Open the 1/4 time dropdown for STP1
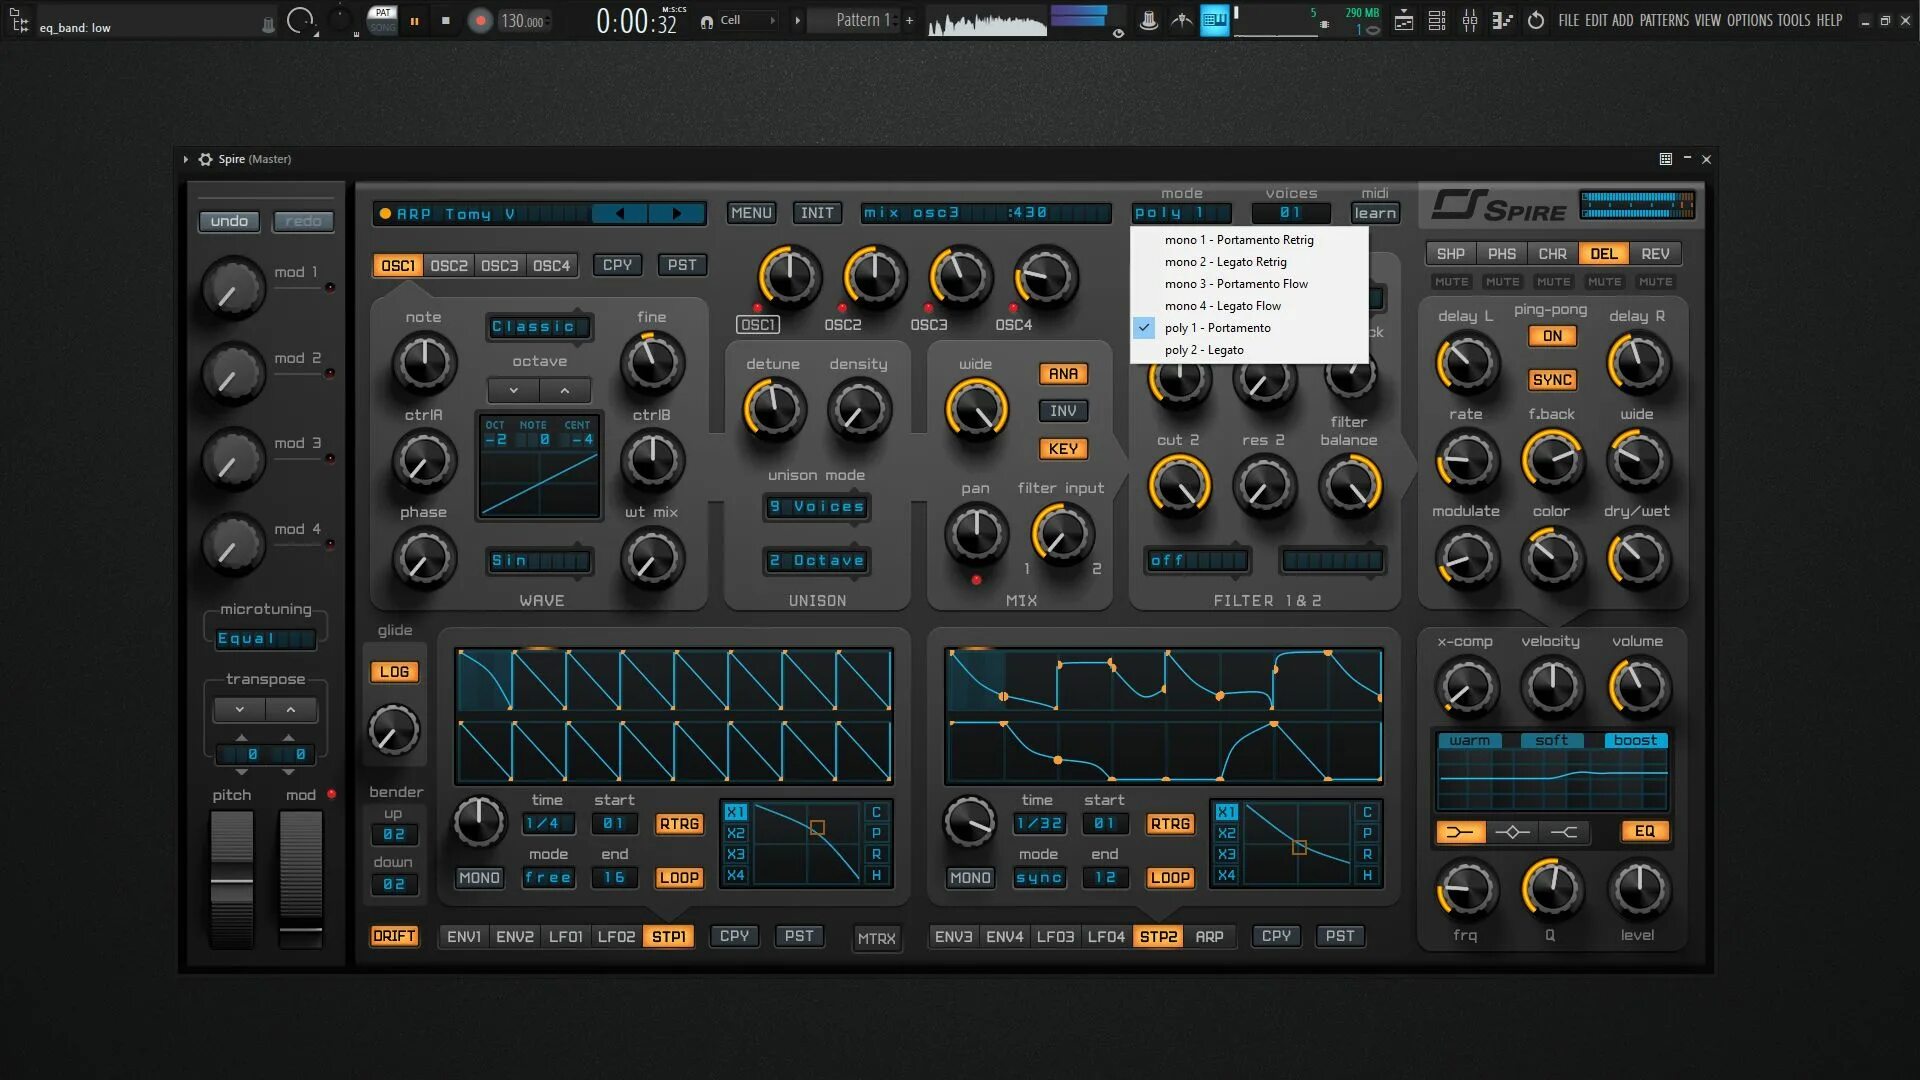The width and height of the screenshot is (1920, 1080). (x=548, y=824)
